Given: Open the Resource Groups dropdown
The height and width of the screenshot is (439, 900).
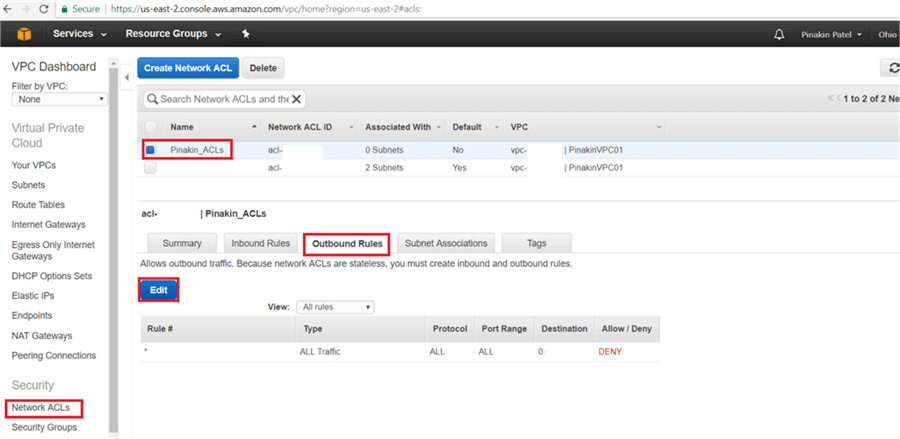Looking at the screenshot, I should coord(173,34).
